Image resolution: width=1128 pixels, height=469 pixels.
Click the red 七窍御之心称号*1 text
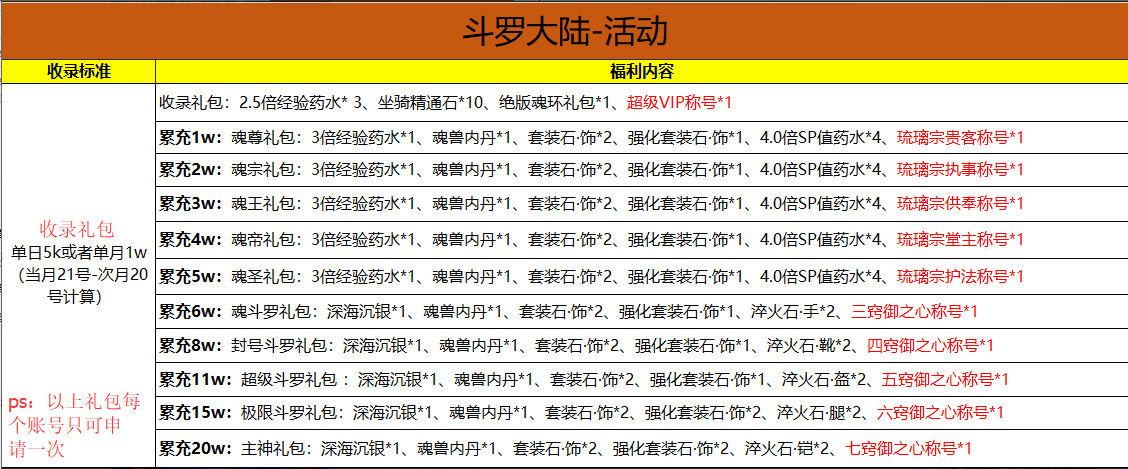[909, 449]
